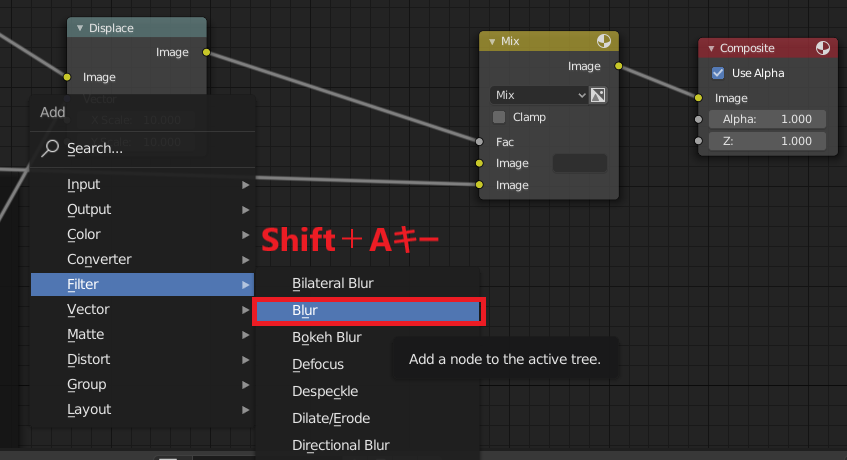
Task: Click the search magnifier icon in Add menu
Action: (x=50, y=148)
